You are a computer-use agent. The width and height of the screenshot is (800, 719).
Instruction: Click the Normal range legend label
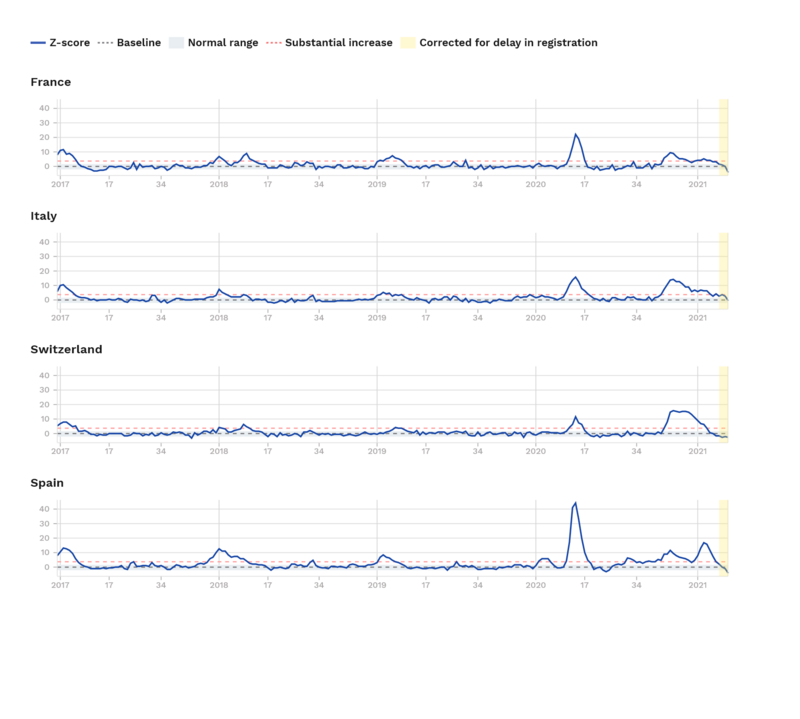coord(223,43)
